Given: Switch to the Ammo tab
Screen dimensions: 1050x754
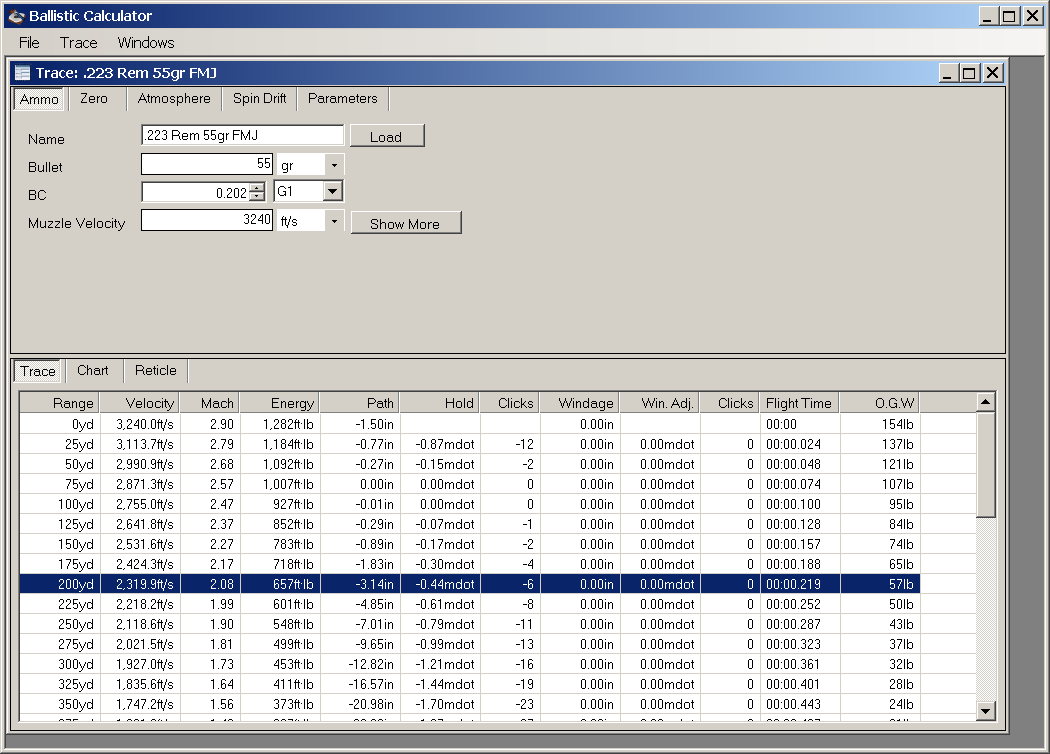Looking at the screenshot, I should [39, 99].
